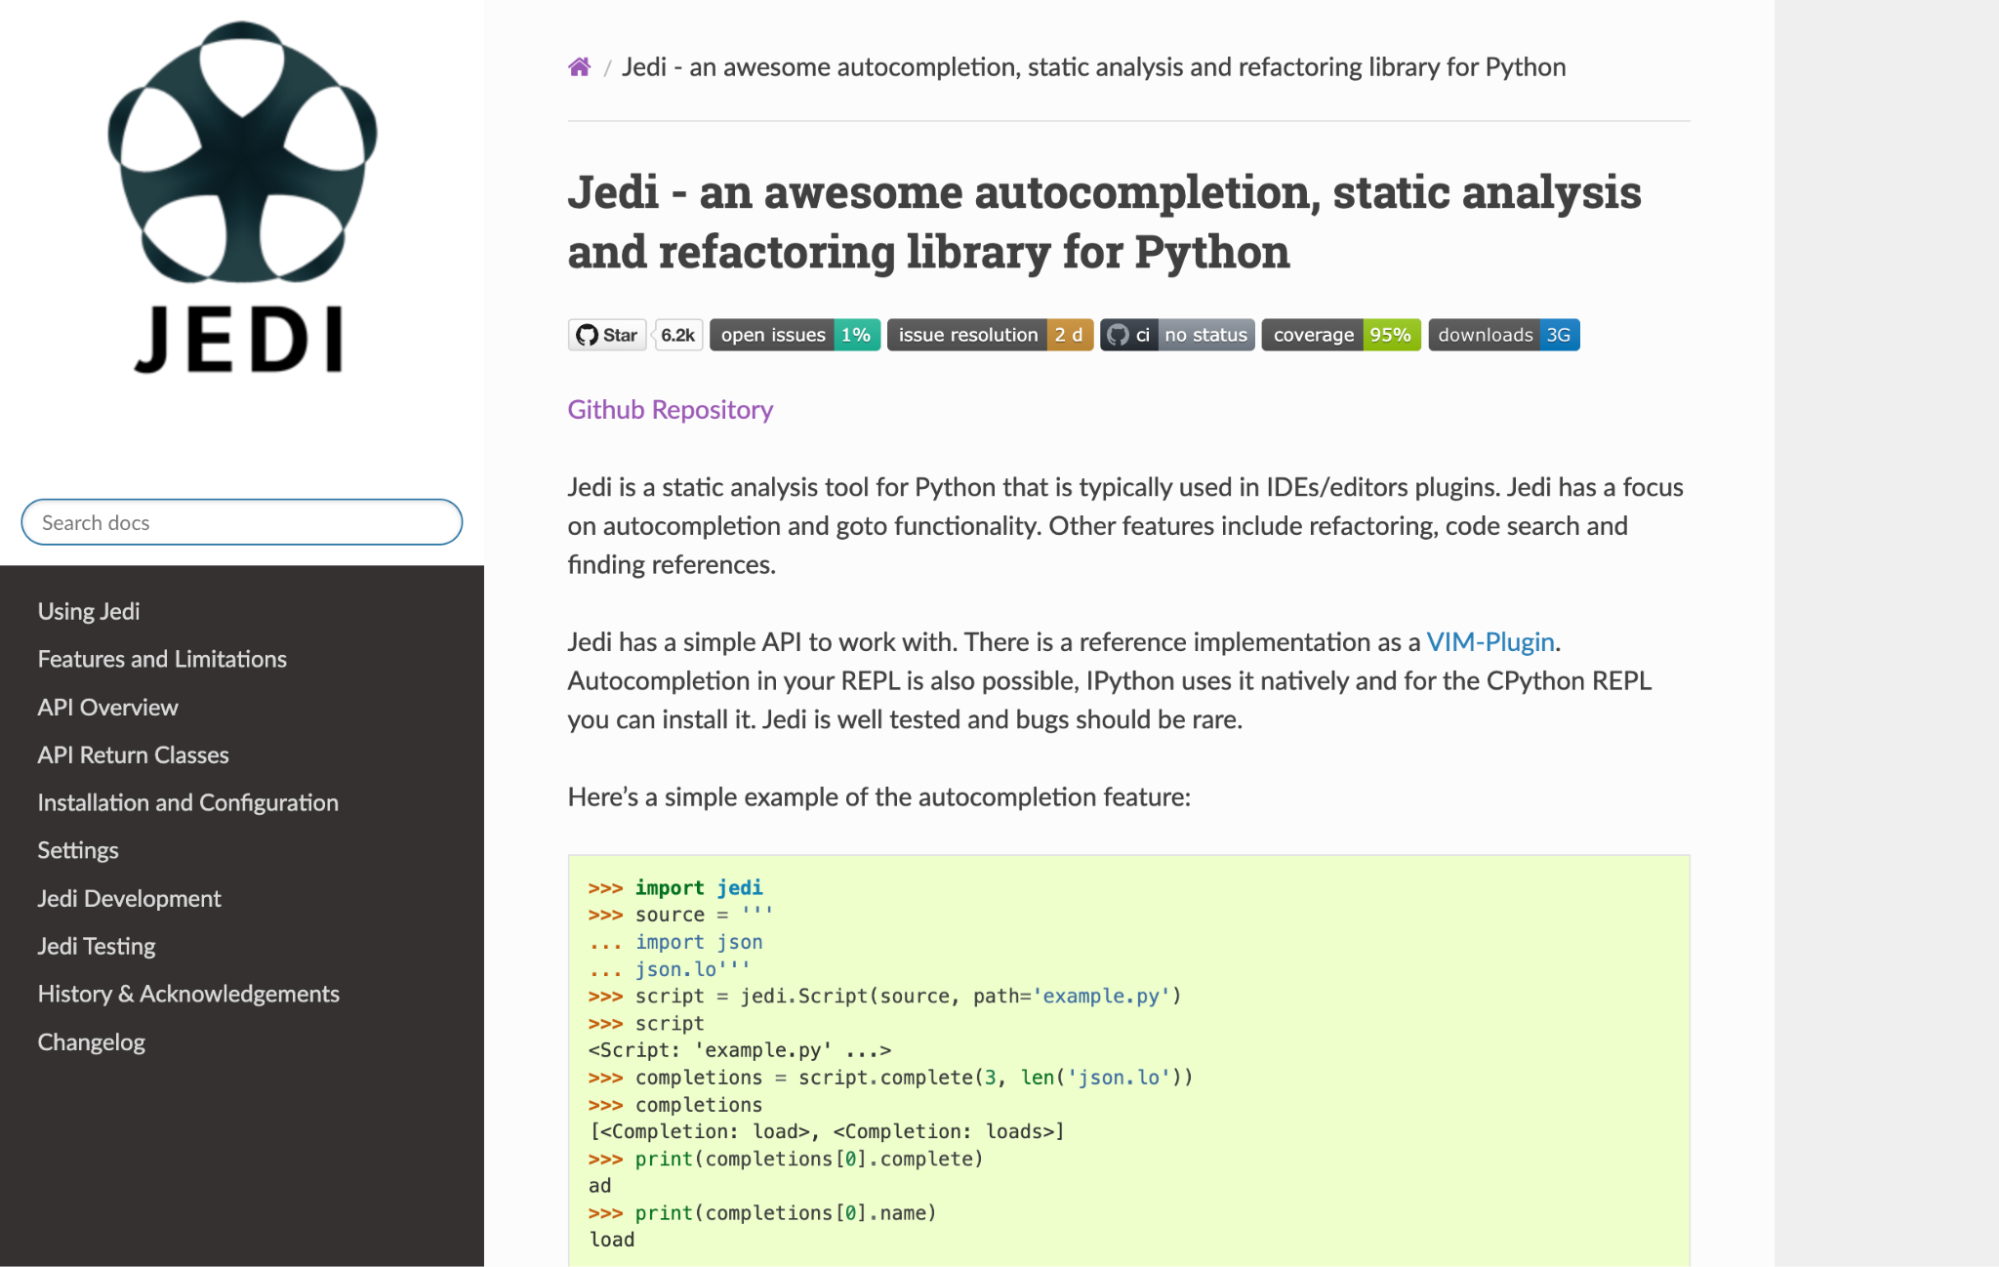
Task: Open Using Jedi in sidebar
Action: tap(89, 611)
